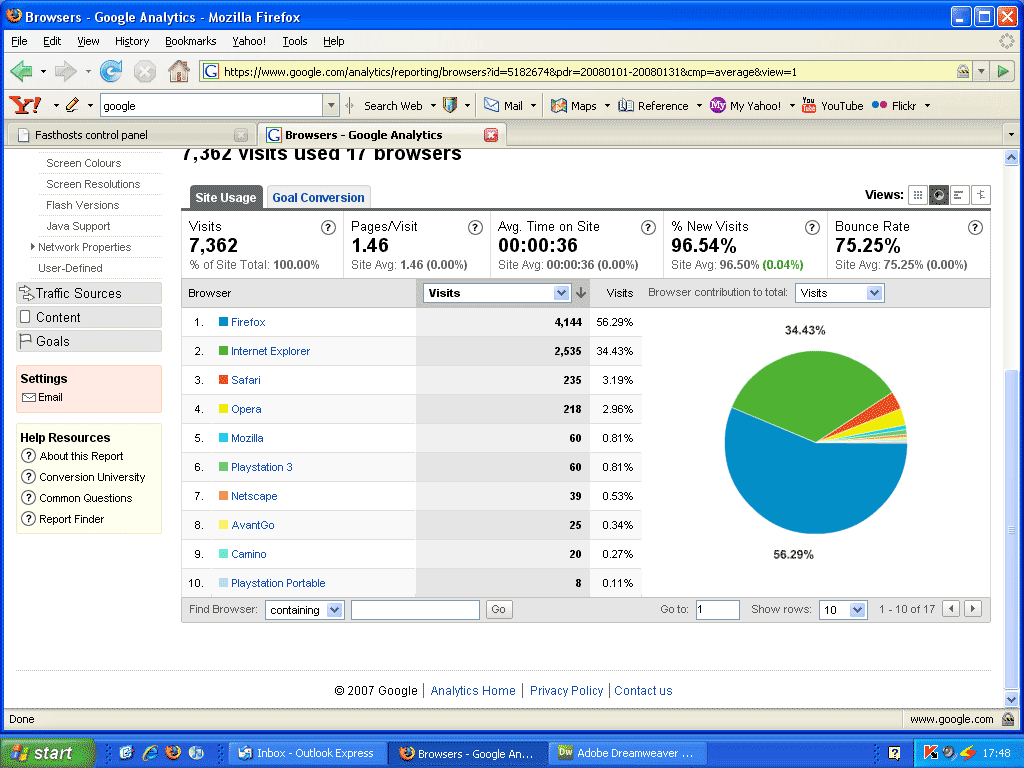The image size is (1024, 768).
Task: Click the Yahoo! logo in the toolbar
Action: (x=25, y=105)
